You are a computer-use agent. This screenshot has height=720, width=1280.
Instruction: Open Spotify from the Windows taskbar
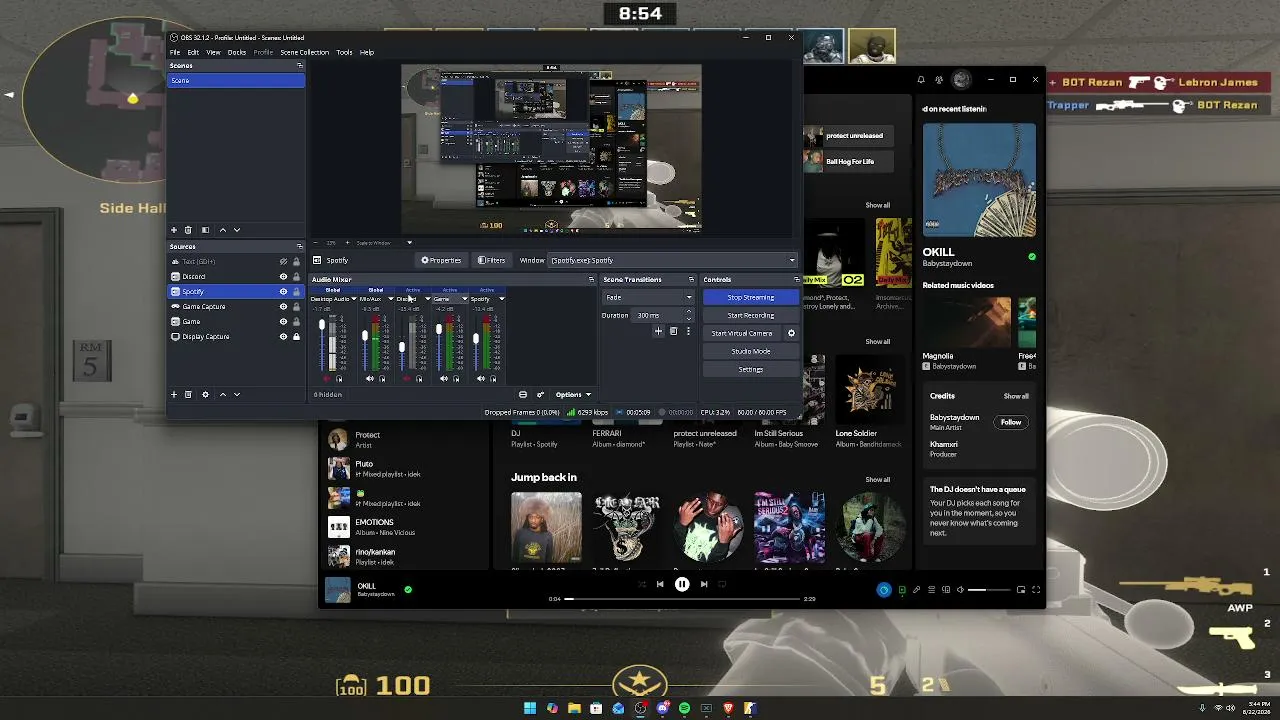[684, 708]
